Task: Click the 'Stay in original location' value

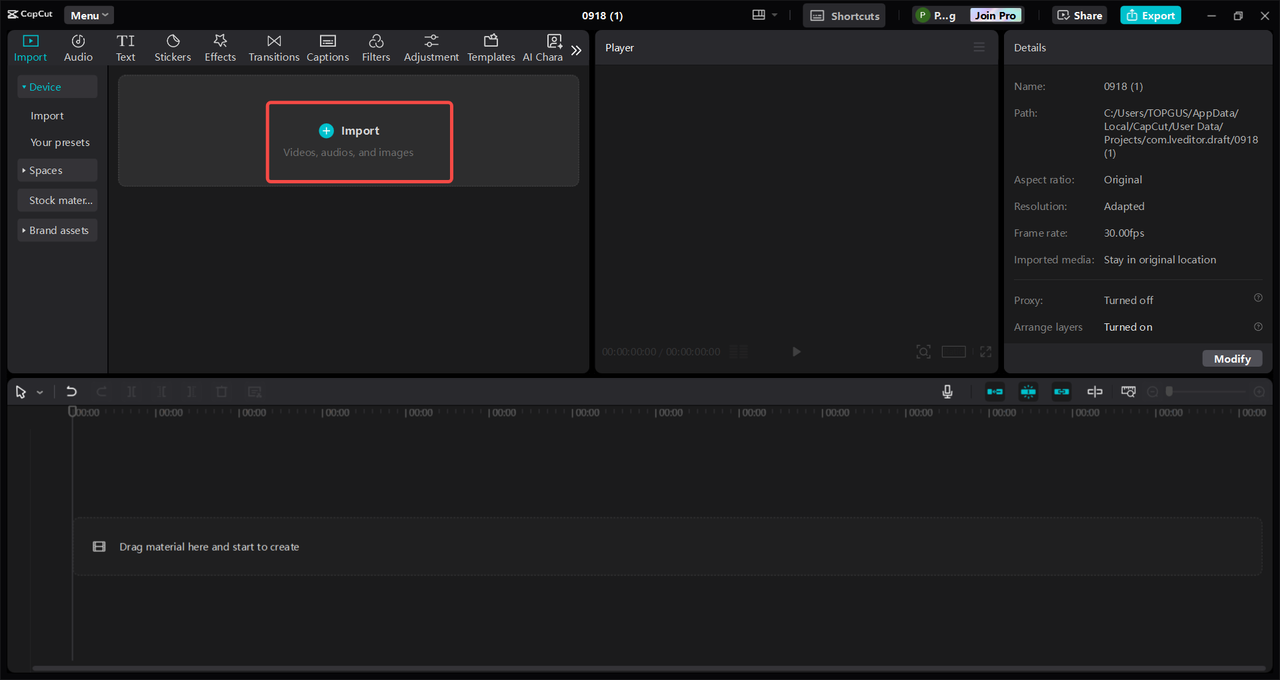Action: pos(1160,260)
